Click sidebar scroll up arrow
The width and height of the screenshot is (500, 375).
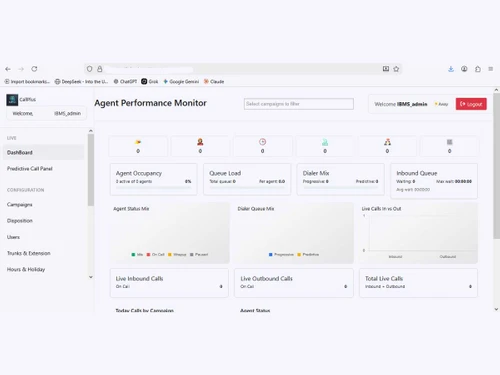tap(91, 131)
